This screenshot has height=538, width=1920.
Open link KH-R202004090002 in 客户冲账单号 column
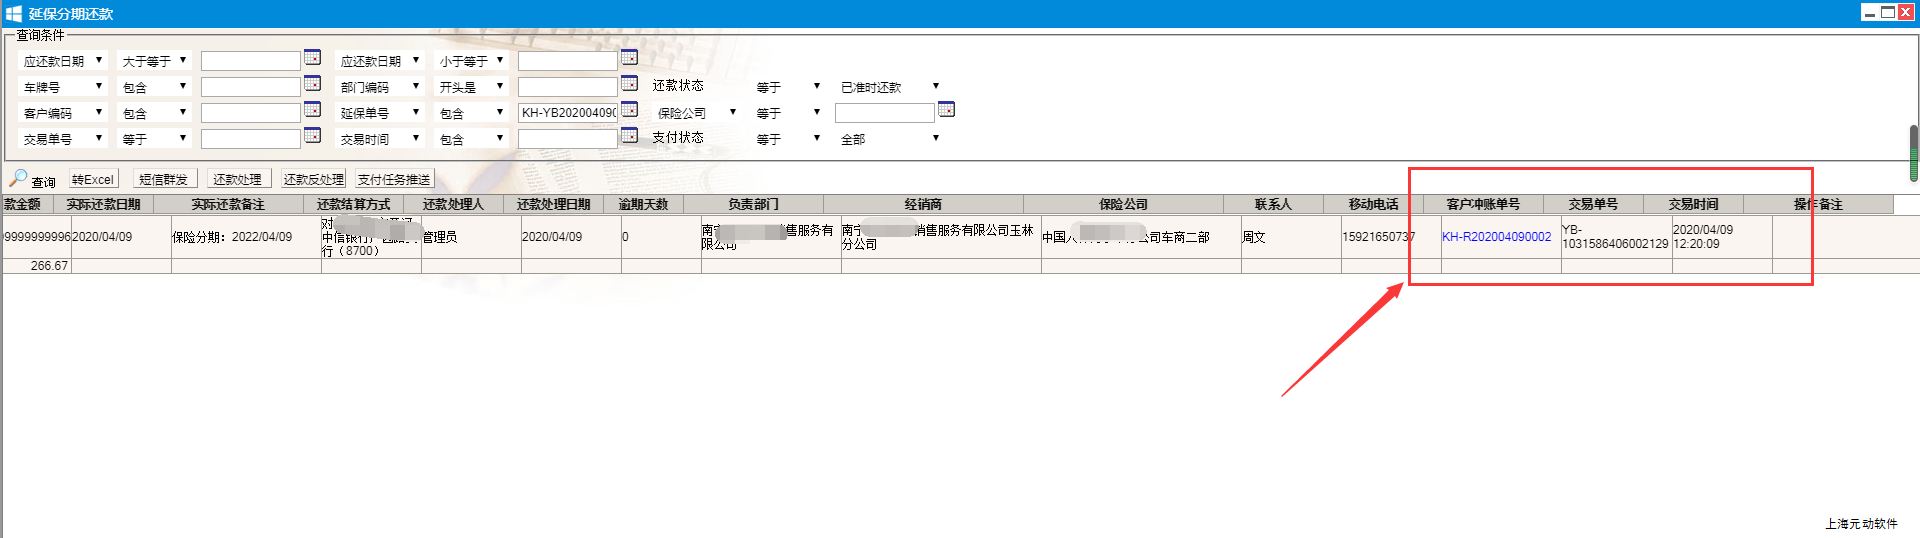pyautogui.click(x=1496, y=237)
